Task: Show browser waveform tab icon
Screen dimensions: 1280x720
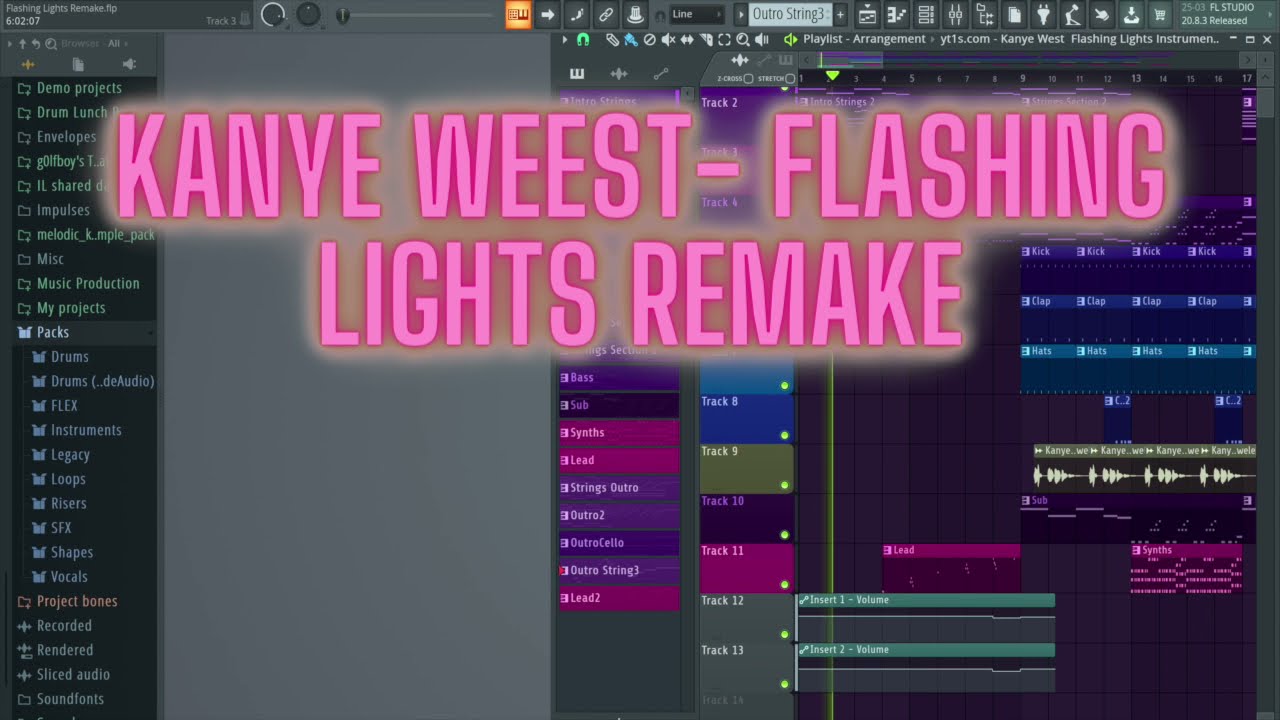Action: [x=27, y=64]
